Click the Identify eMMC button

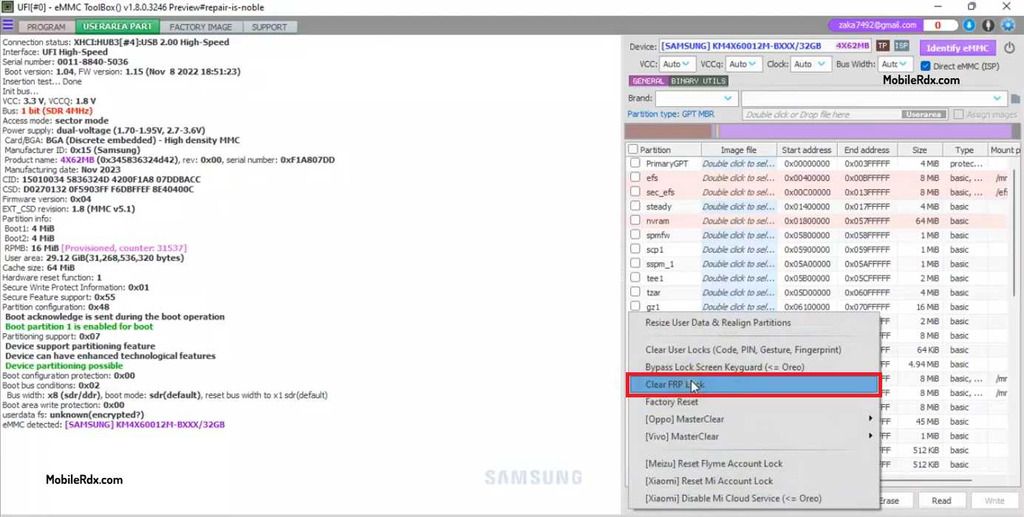point(957,48)
